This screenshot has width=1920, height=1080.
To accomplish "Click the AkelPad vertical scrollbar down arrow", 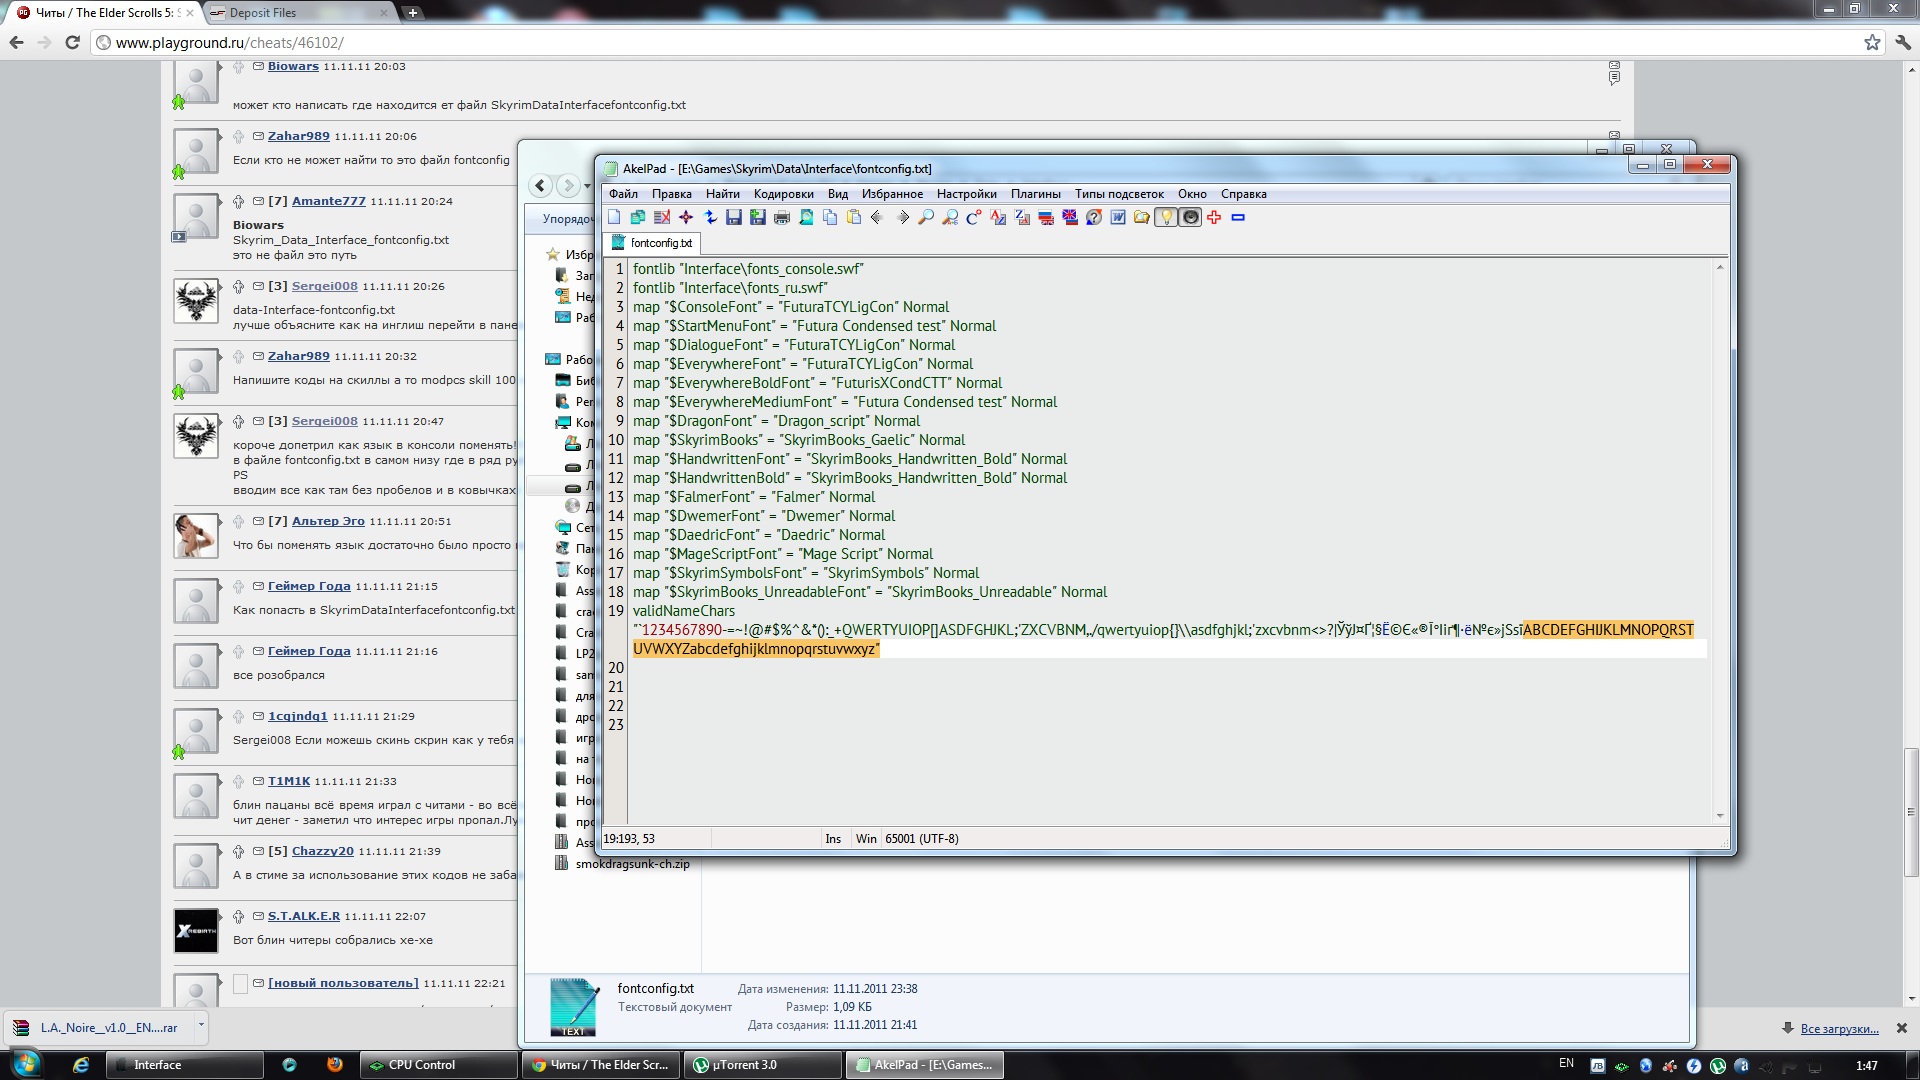I will 1720,816.
